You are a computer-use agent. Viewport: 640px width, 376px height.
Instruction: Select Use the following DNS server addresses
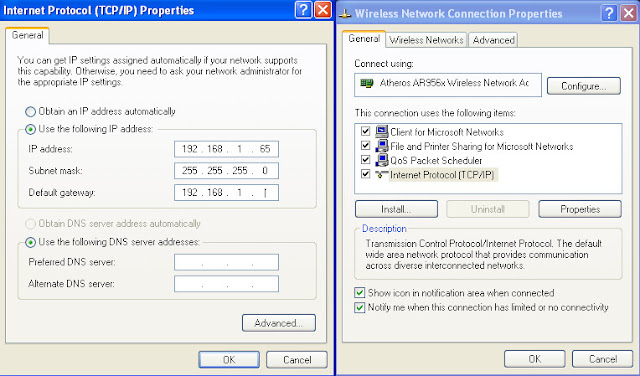point(31,243)
